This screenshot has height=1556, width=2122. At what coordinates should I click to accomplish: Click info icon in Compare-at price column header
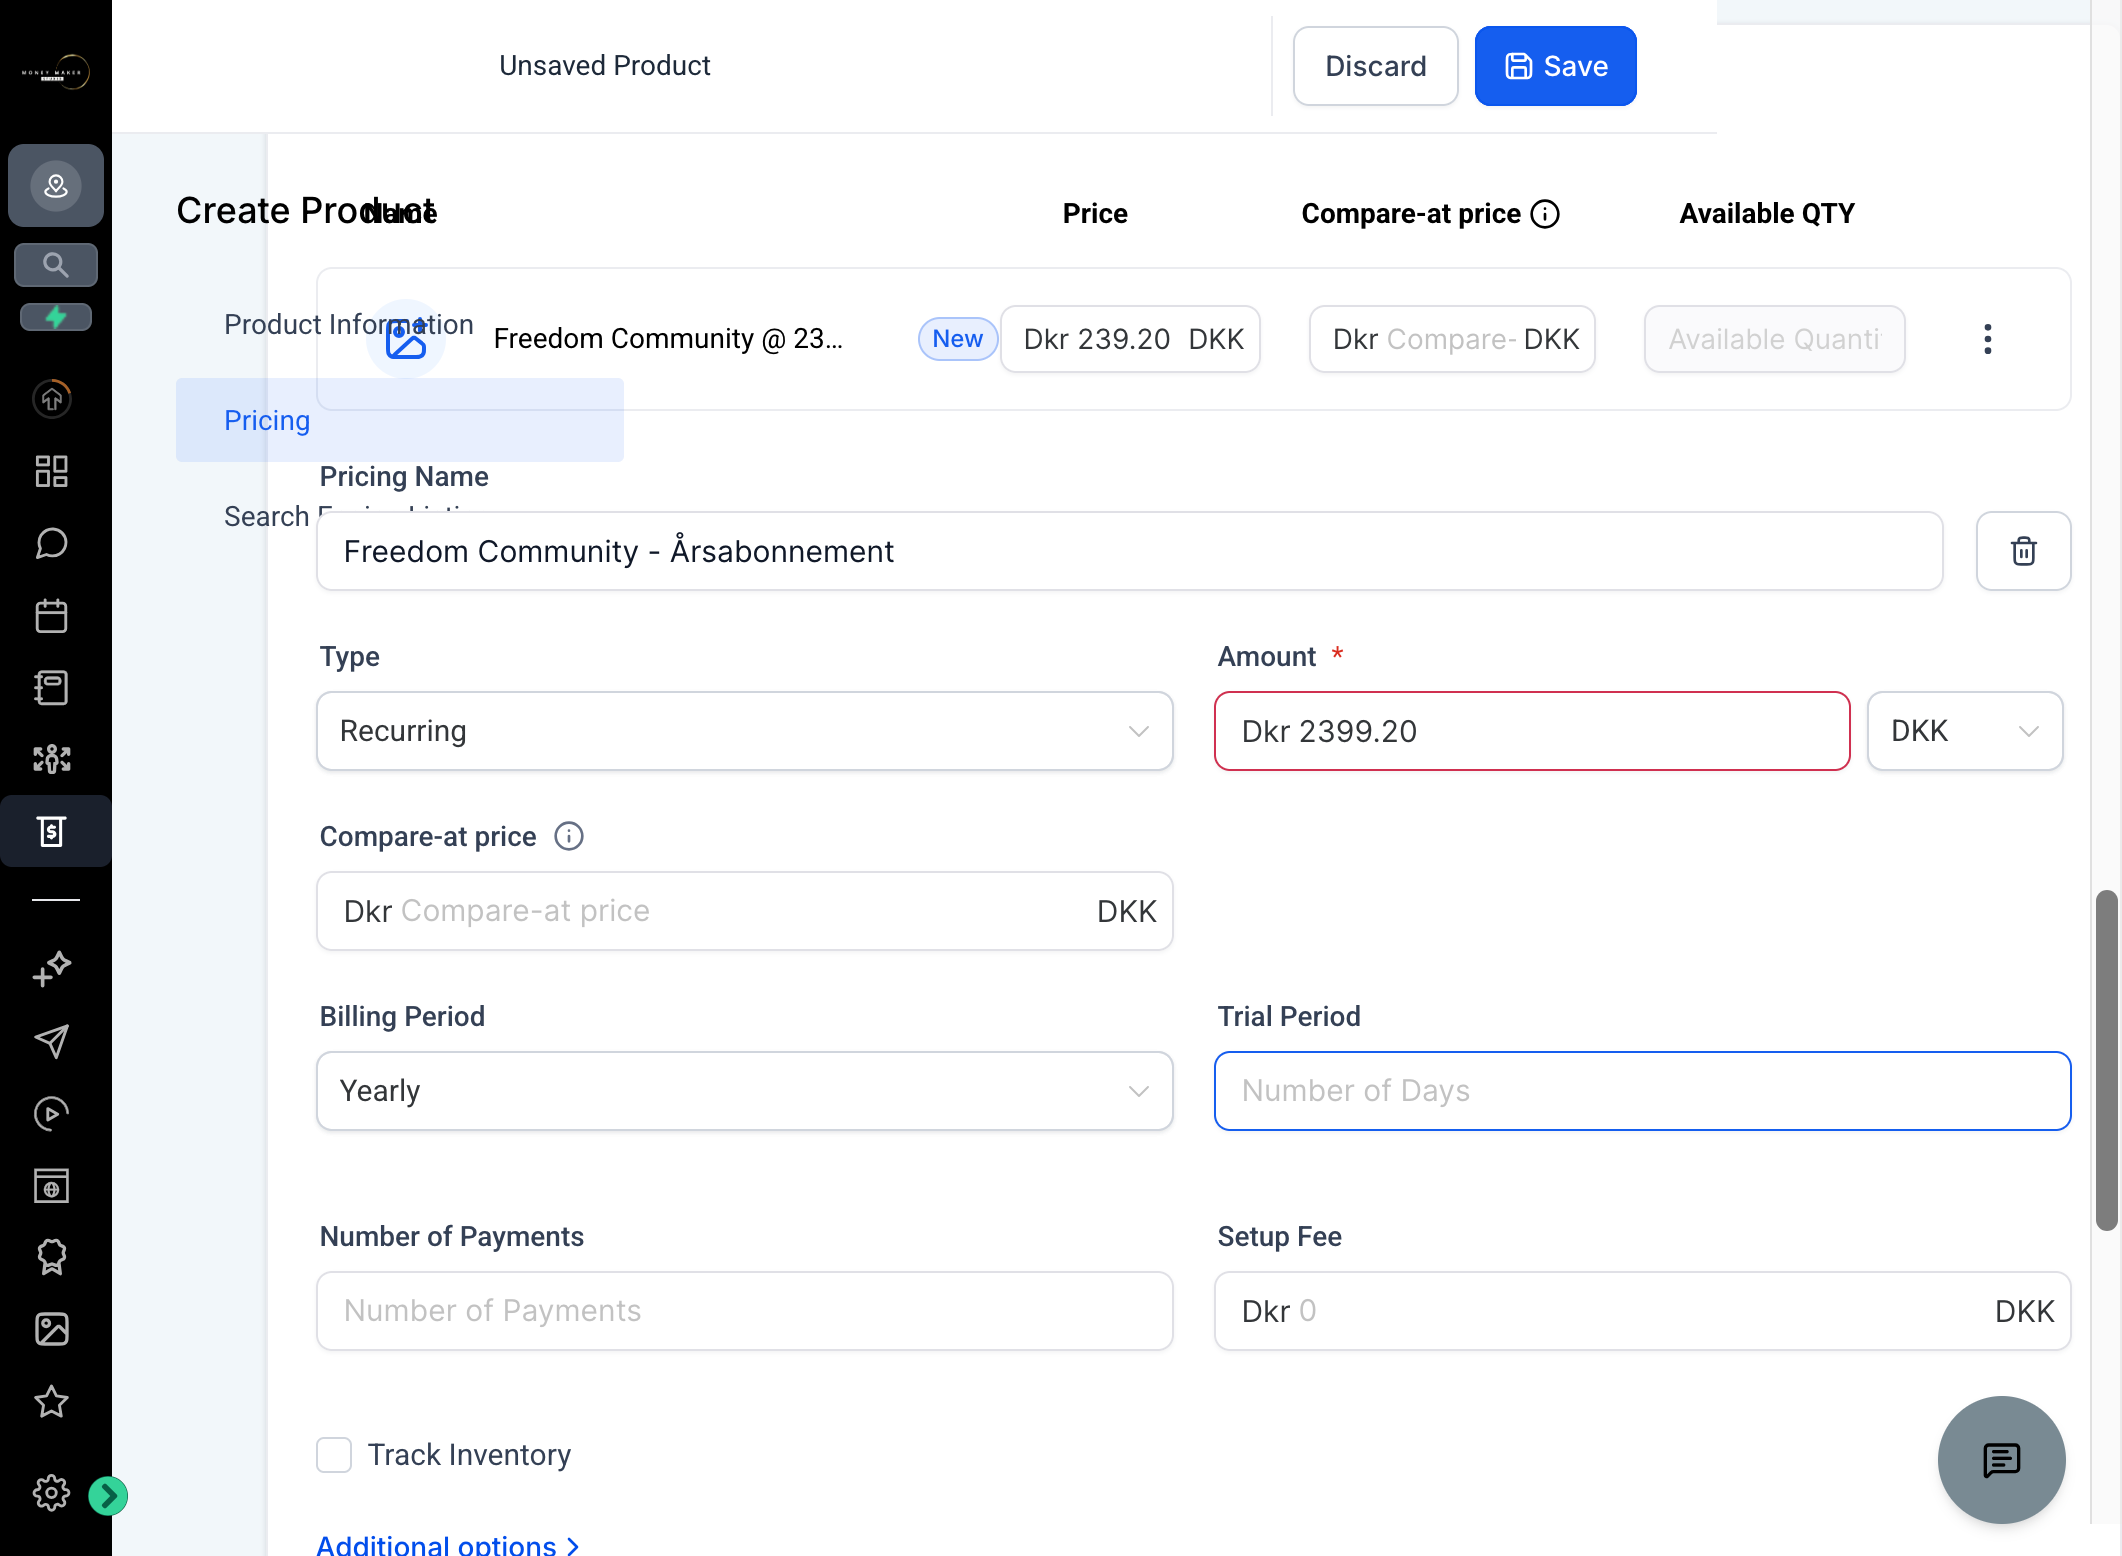1545,214
